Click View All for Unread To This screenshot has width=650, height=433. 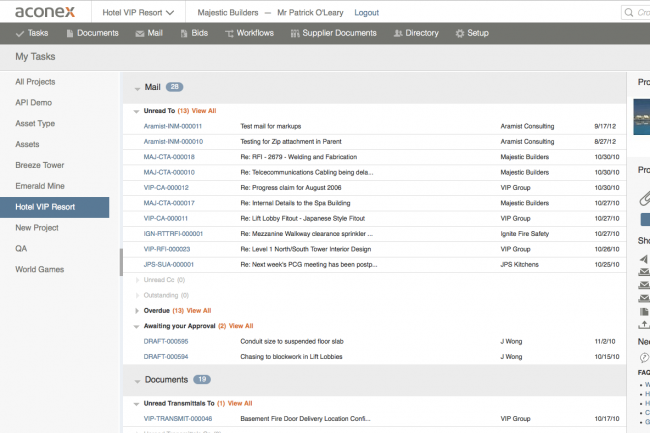tap(204, 111)
